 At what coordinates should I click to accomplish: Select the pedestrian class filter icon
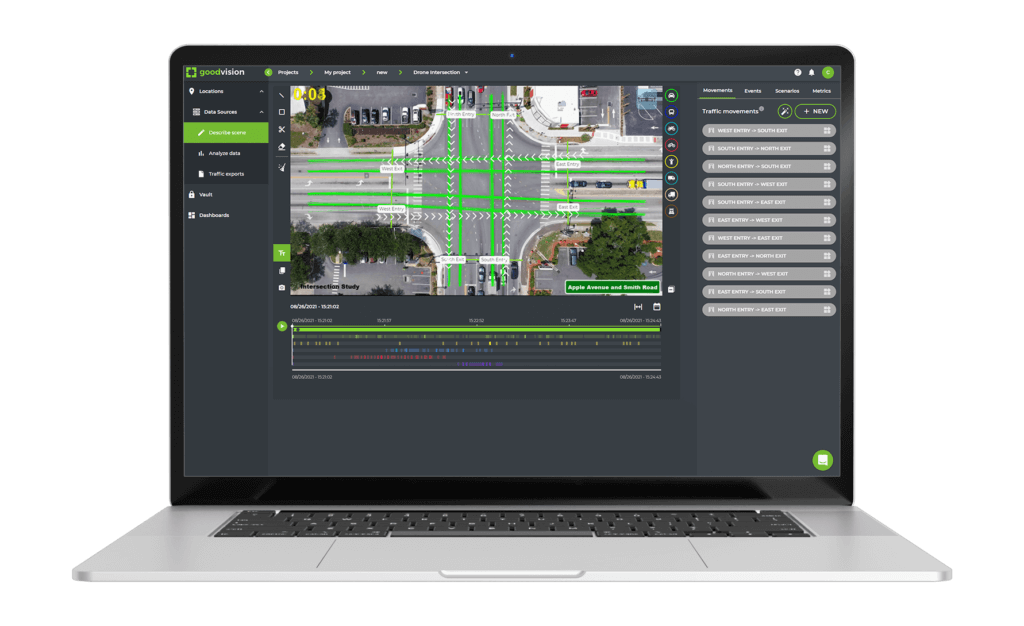[x=672, y=162]
